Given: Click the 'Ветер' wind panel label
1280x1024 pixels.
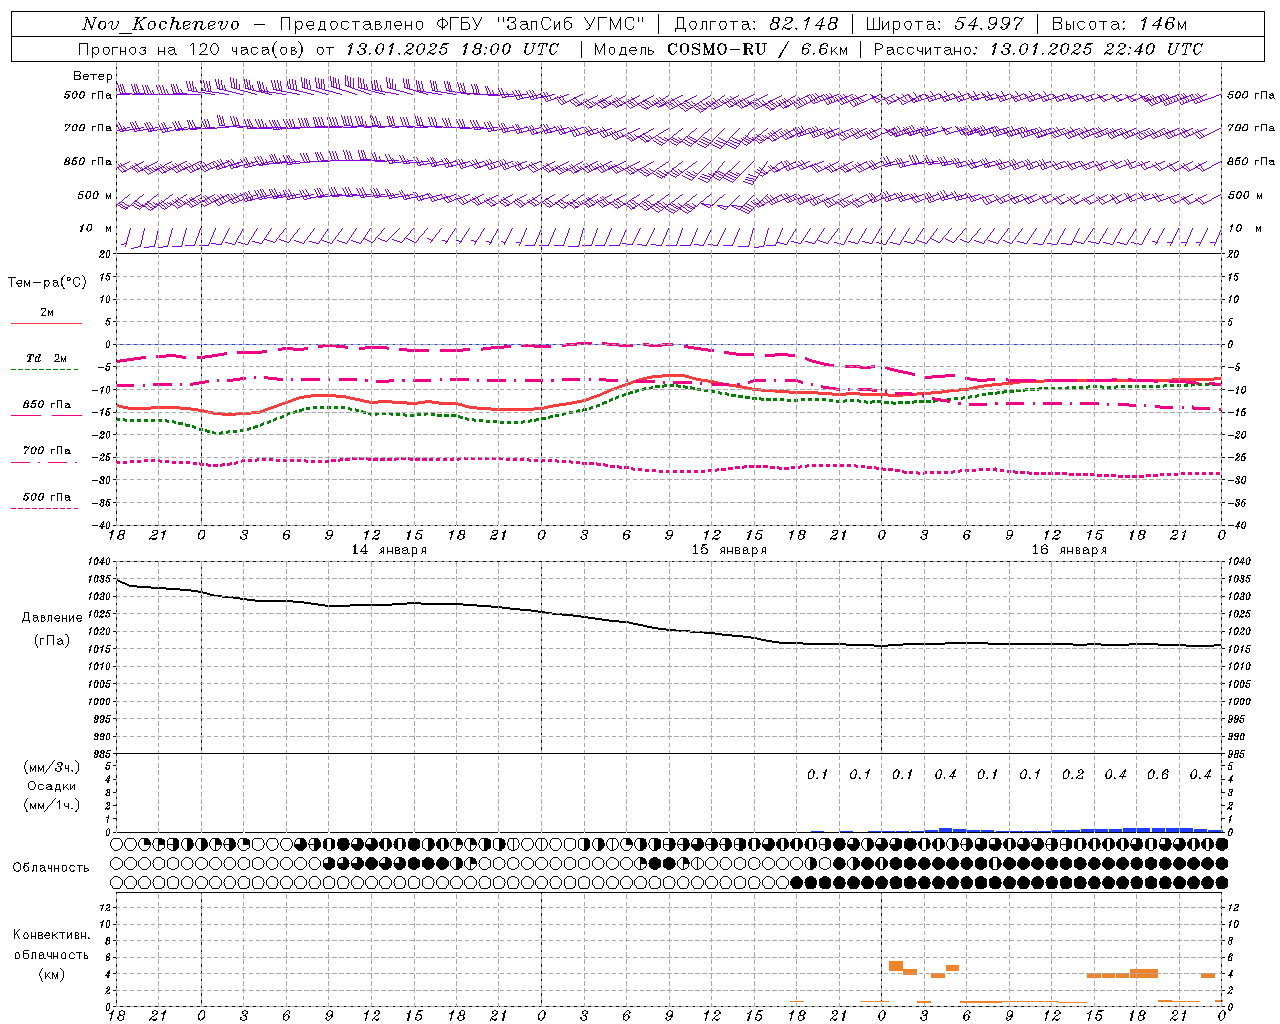Looking at the screenshot, I should [92, 76].
